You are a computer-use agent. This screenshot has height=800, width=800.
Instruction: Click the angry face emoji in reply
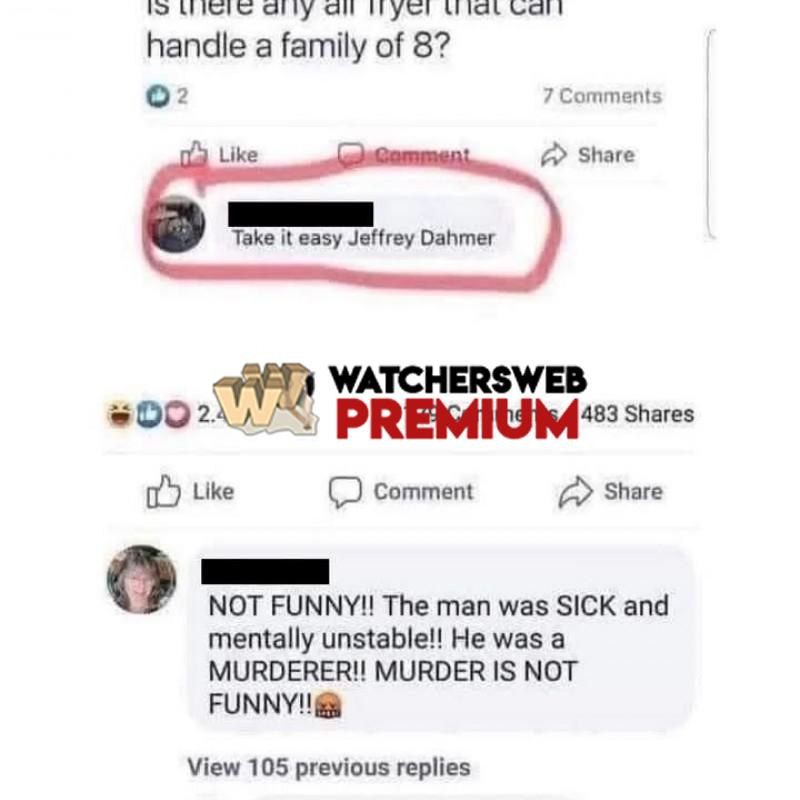click(x=328, y=705)
